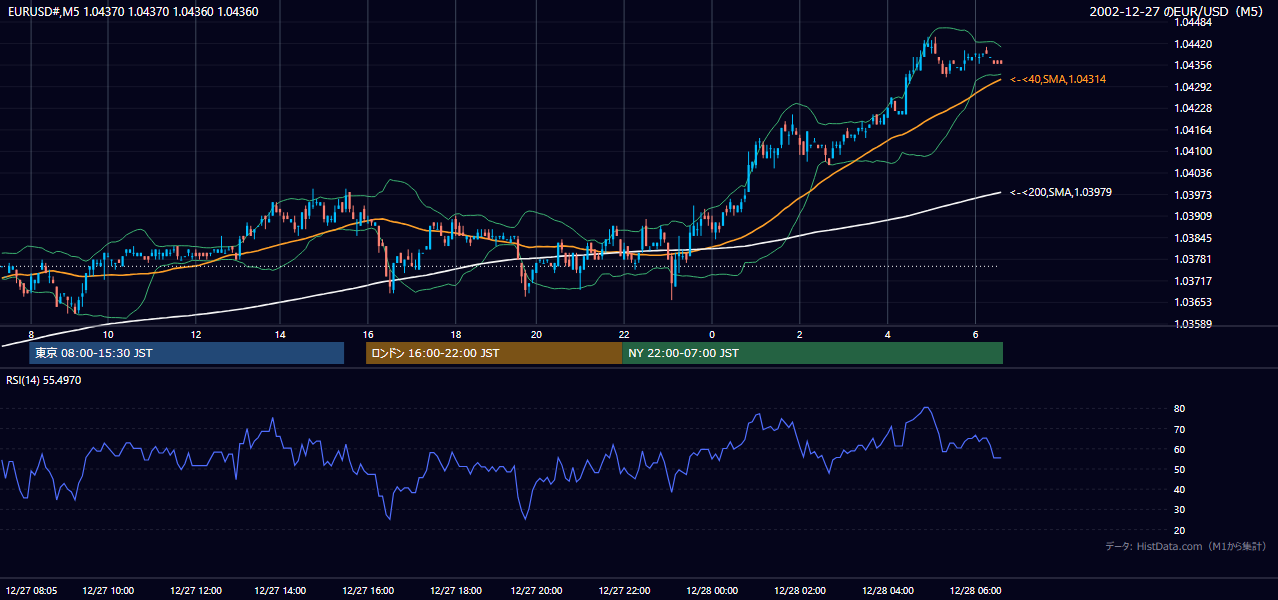Click hour marker 4 under price chart
1278x600 pixels.
click(x=888, y=334)
